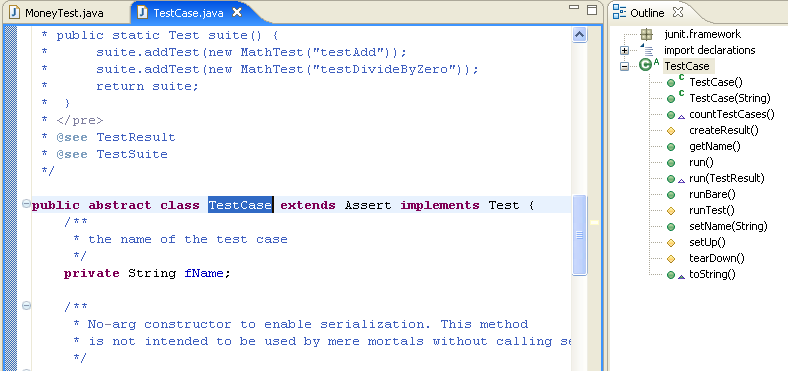Collapse the TestCase class node
Viewport: 788px width, 371px height.
(625, 66)
